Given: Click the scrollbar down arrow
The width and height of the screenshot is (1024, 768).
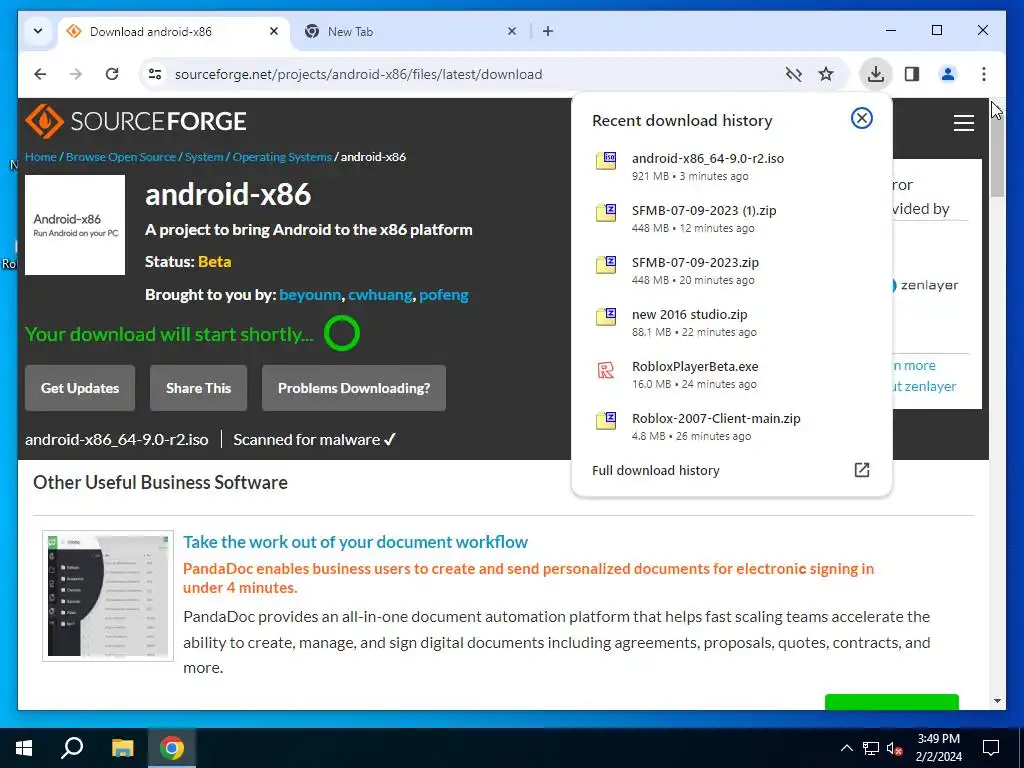Looking at the screenshot, I should pyautogui.click(x=997, y=701).
